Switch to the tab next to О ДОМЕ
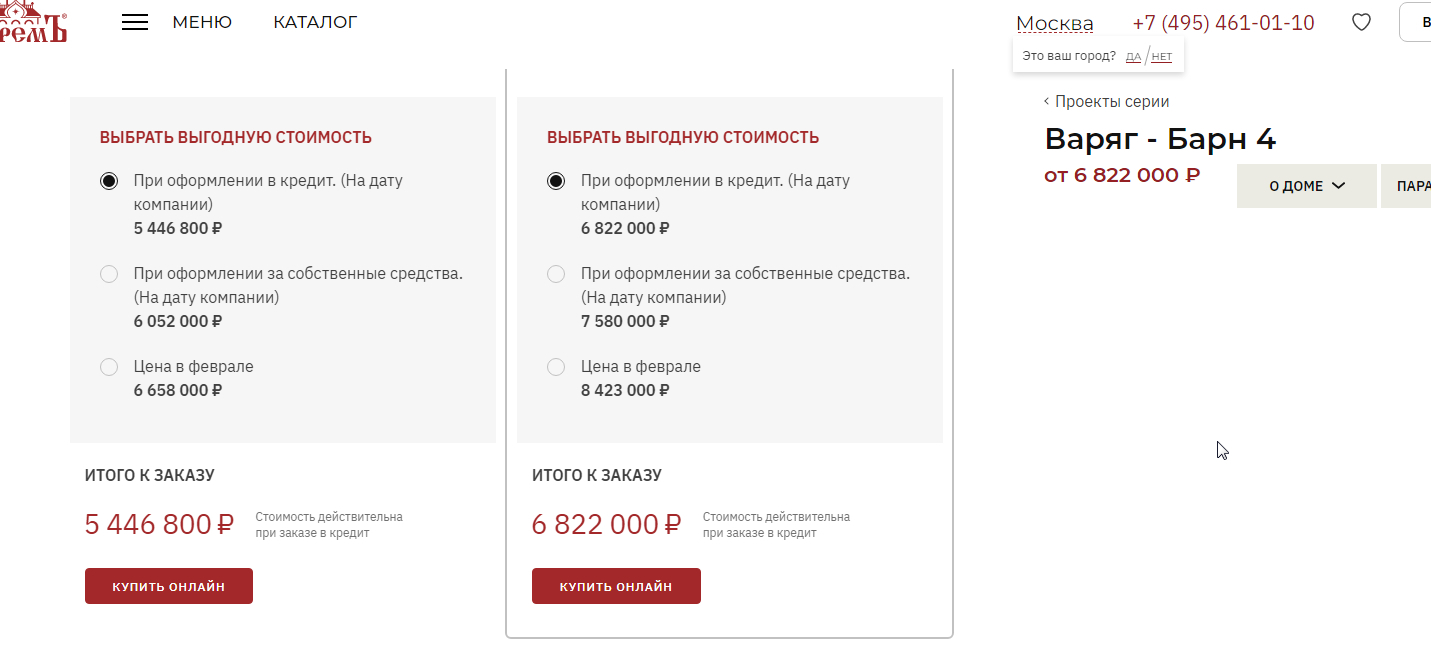This screenshot has height=657, width=1431. point(1410,186)
